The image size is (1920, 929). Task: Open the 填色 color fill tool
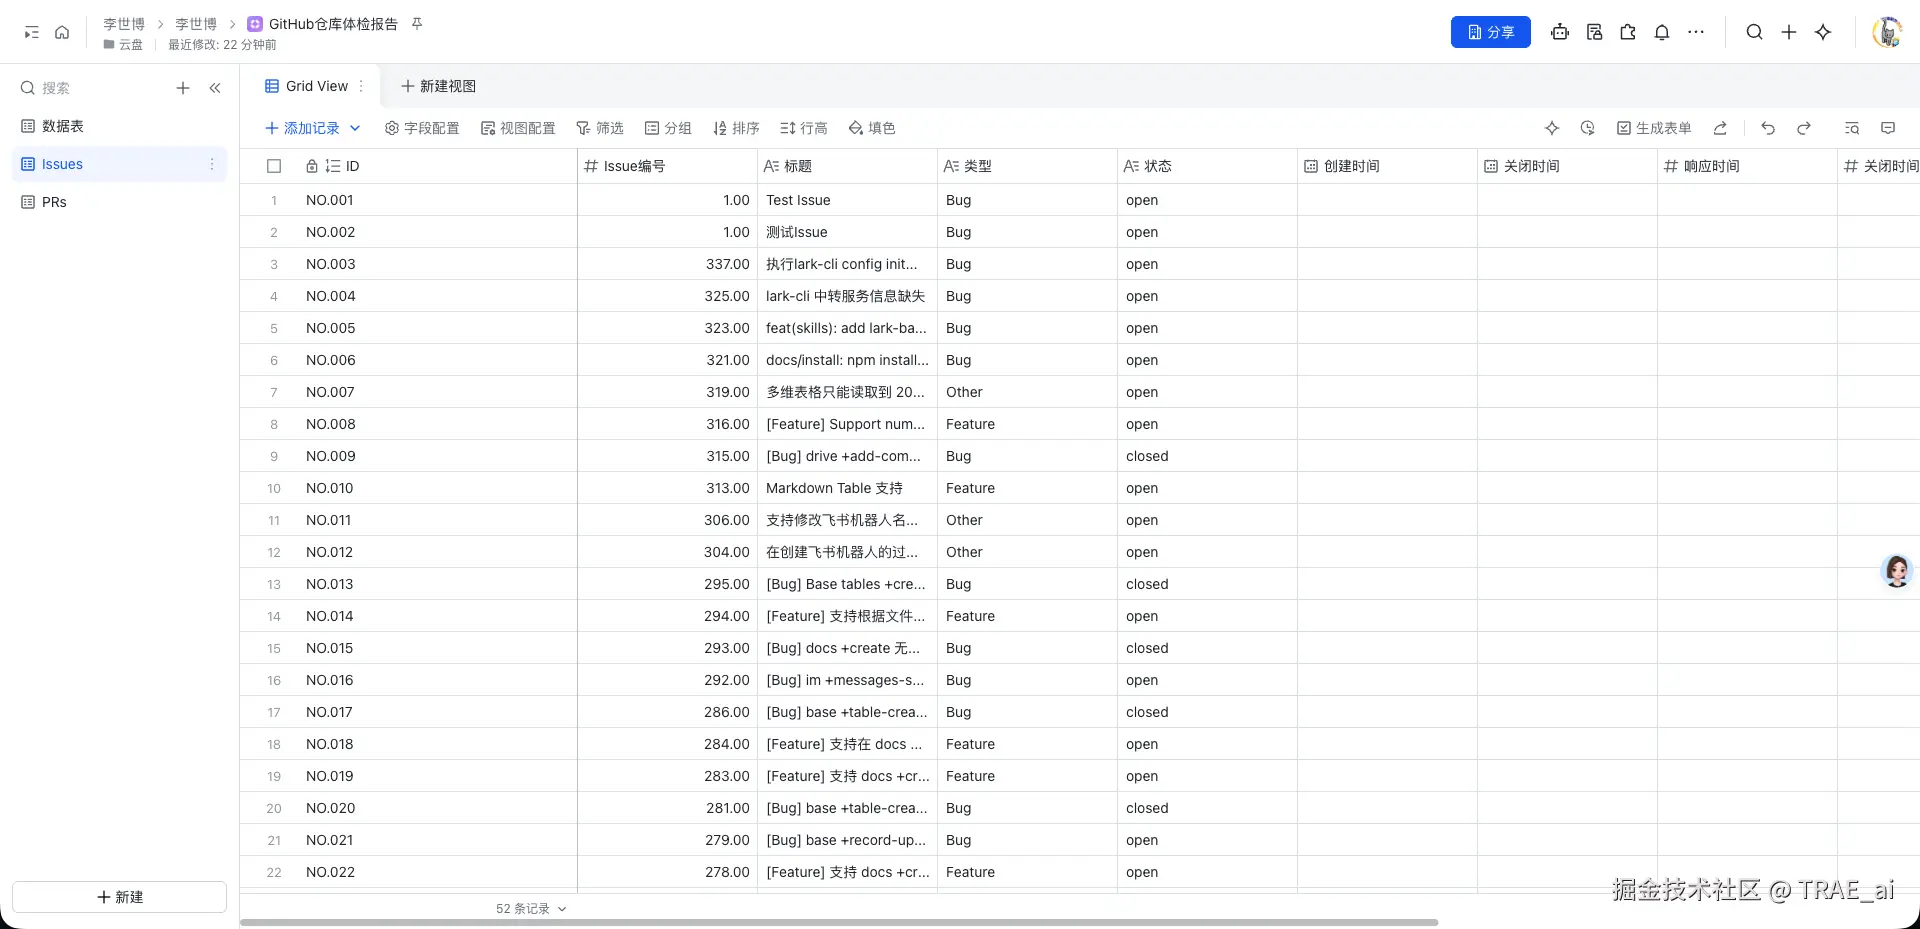[872, 128]
